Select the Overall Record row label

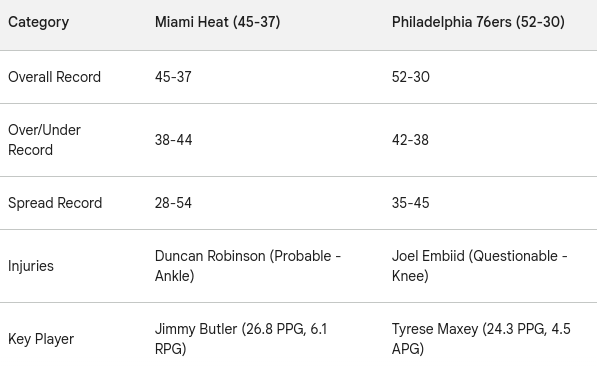click(x=54, y=77)
